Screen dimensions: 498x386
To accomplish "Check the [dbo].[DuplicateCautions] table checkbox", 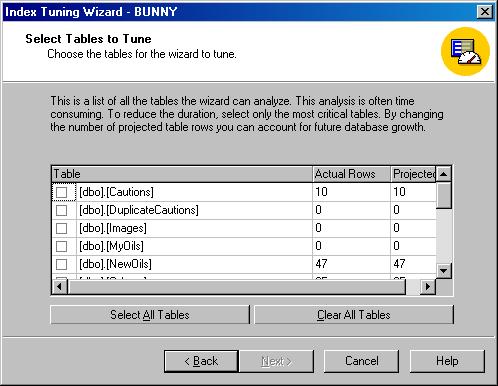I will (x=62, y=210).
